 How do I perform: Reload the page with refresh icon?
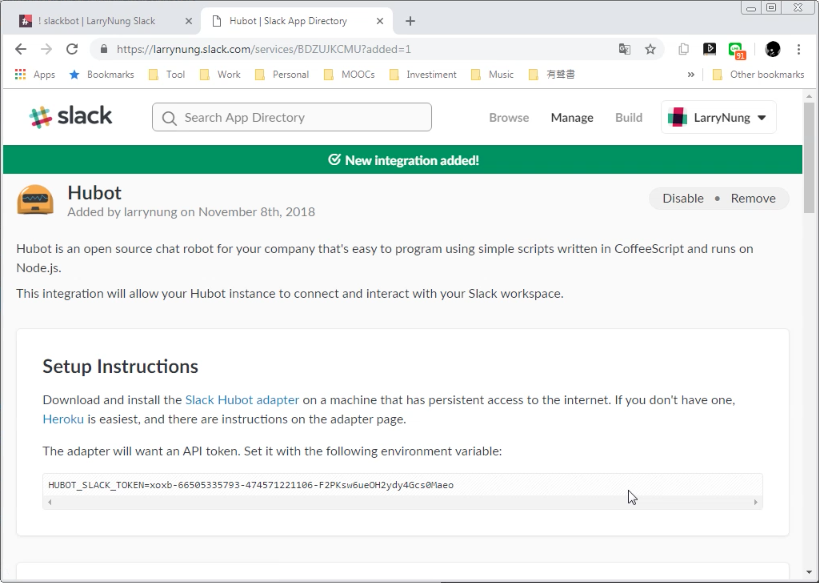pos(72,49)
